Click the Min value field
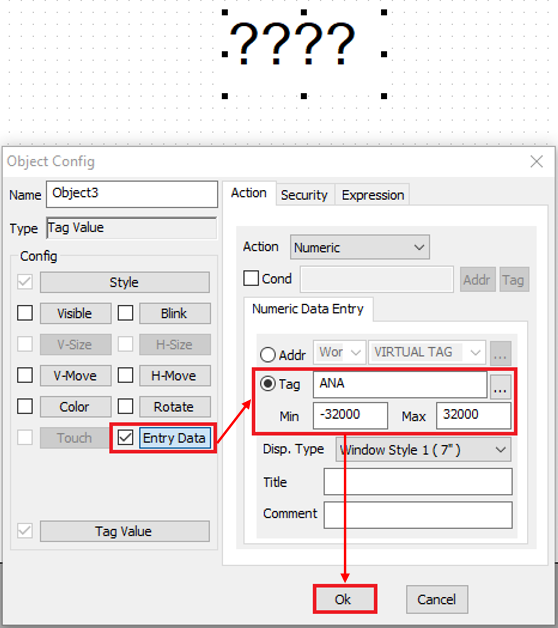 (x=350, y=415)
